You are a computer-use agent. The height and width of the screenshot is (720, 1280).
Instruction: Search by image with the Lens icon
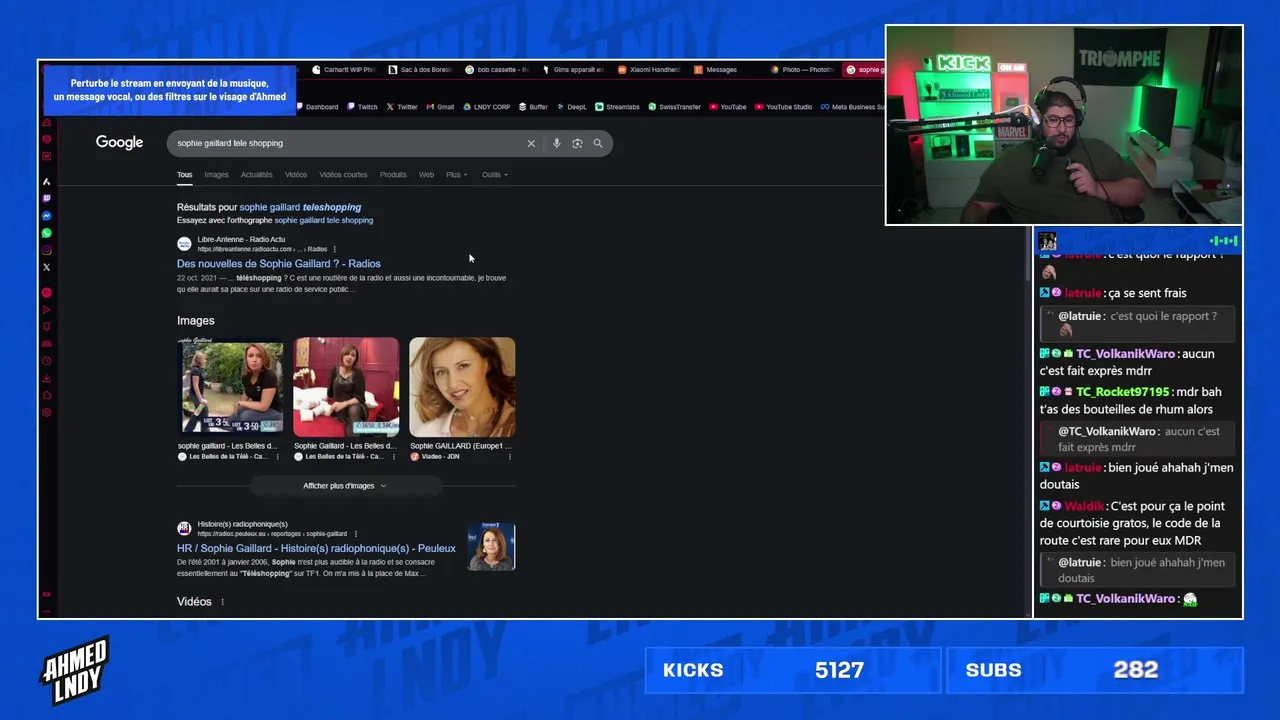577,143
